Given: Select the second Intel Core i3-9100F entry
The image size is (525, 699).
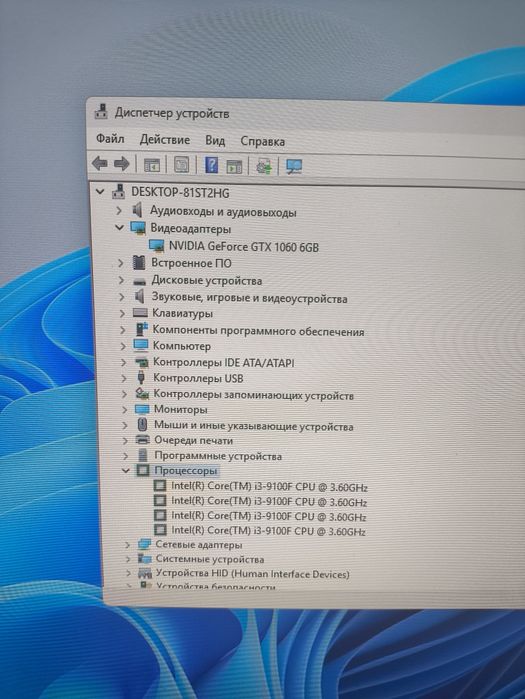Looking at the screenshot, I should coord(269,502).
